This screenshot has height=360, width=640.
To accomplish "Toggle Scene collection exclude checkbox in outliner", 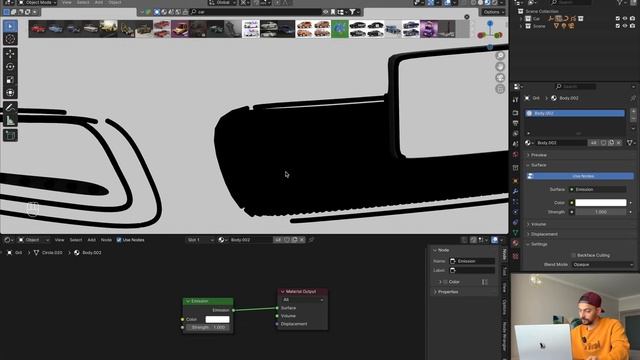I will click(618, 26).
